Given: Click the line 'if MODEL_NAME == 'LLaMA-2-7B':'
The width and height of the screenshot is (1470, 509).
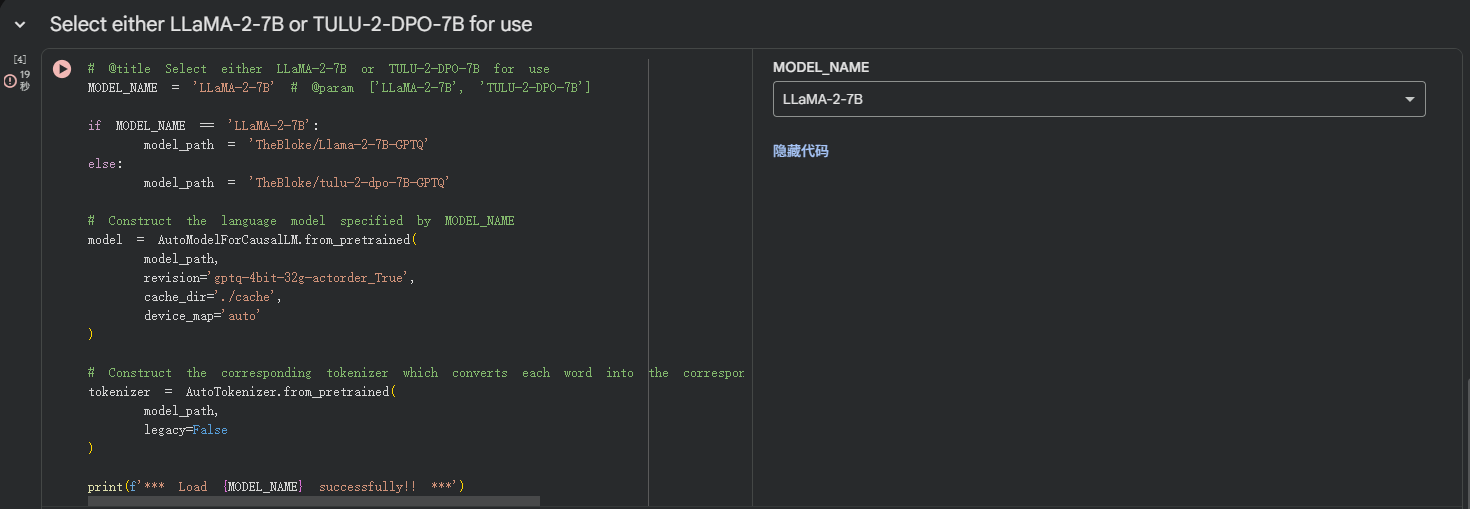Looking at the screenshot, I should tap(204, 126).
